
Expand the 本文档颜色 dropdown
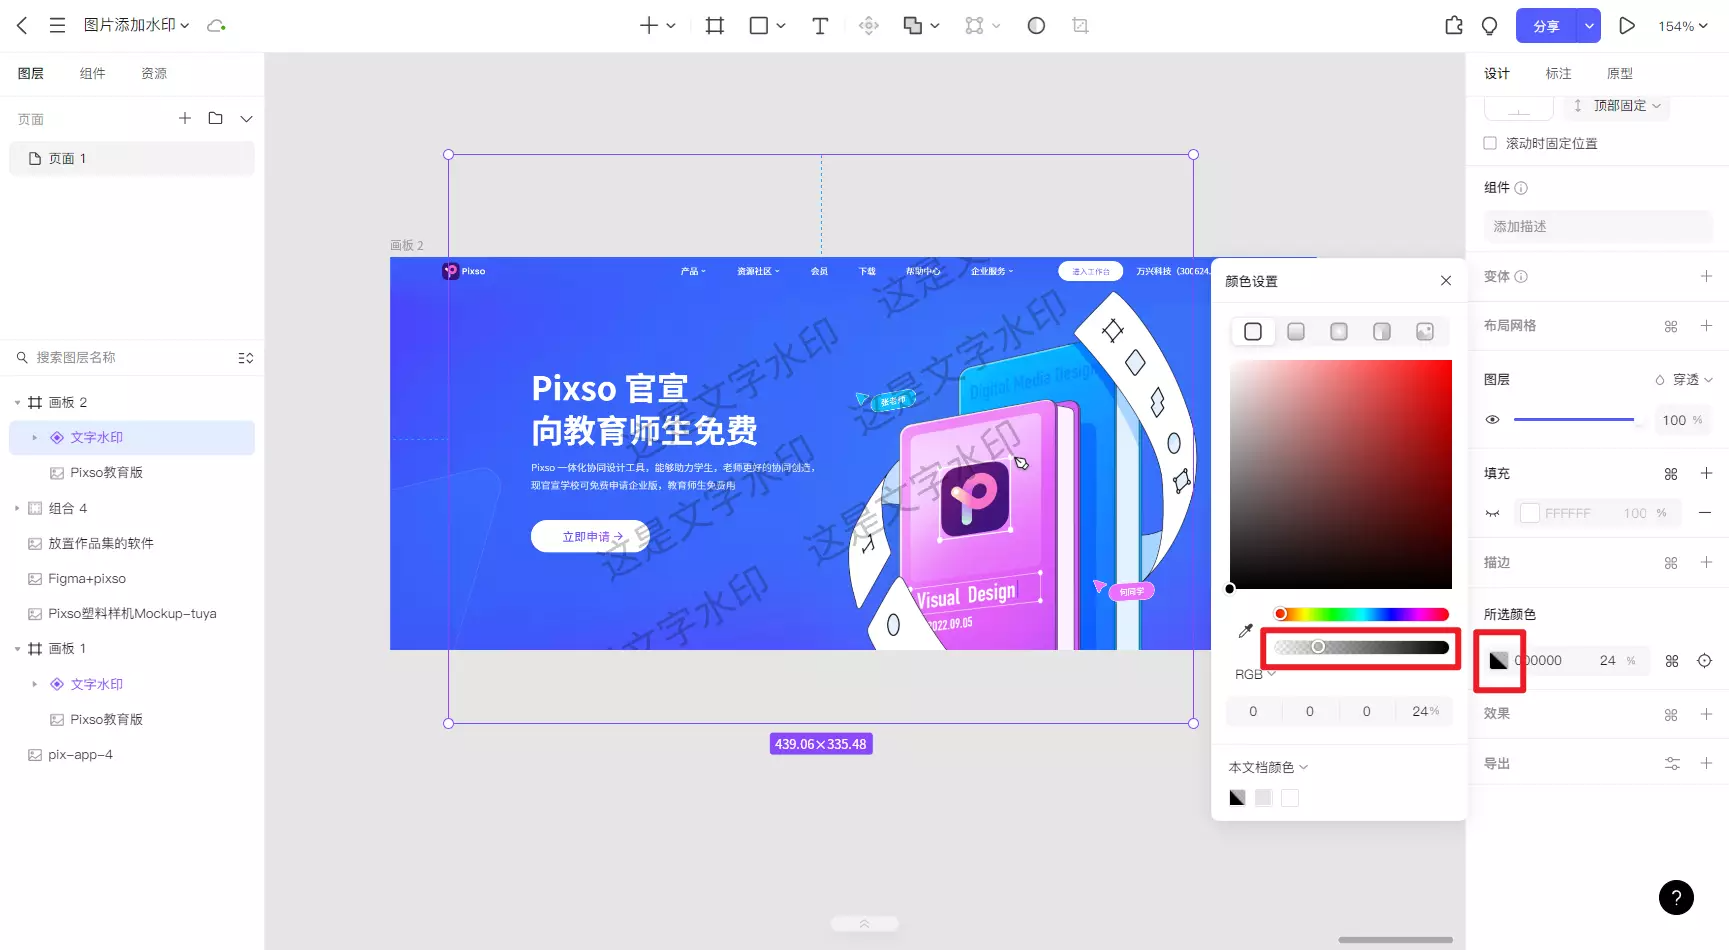coord(1268,767)
